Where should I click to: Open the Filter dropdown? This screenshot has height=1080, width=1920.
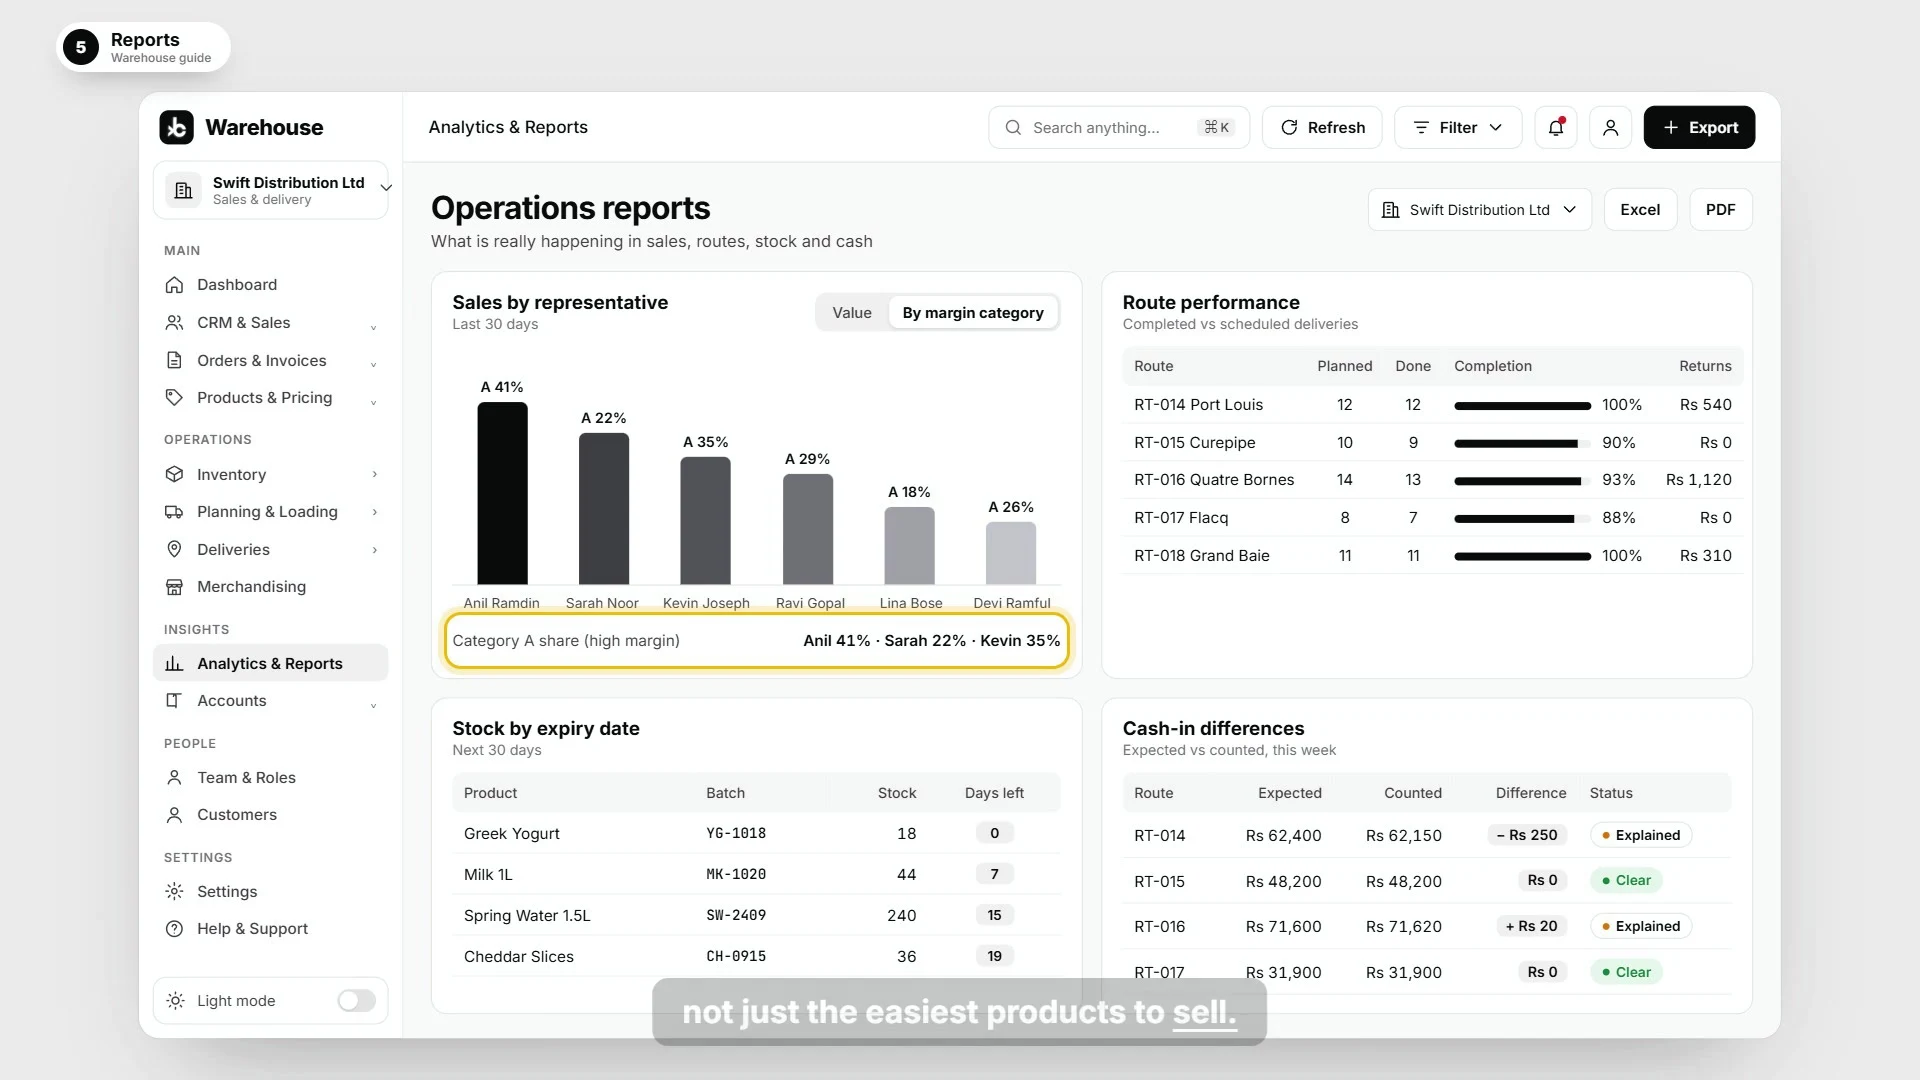[x=1457, y=127]
